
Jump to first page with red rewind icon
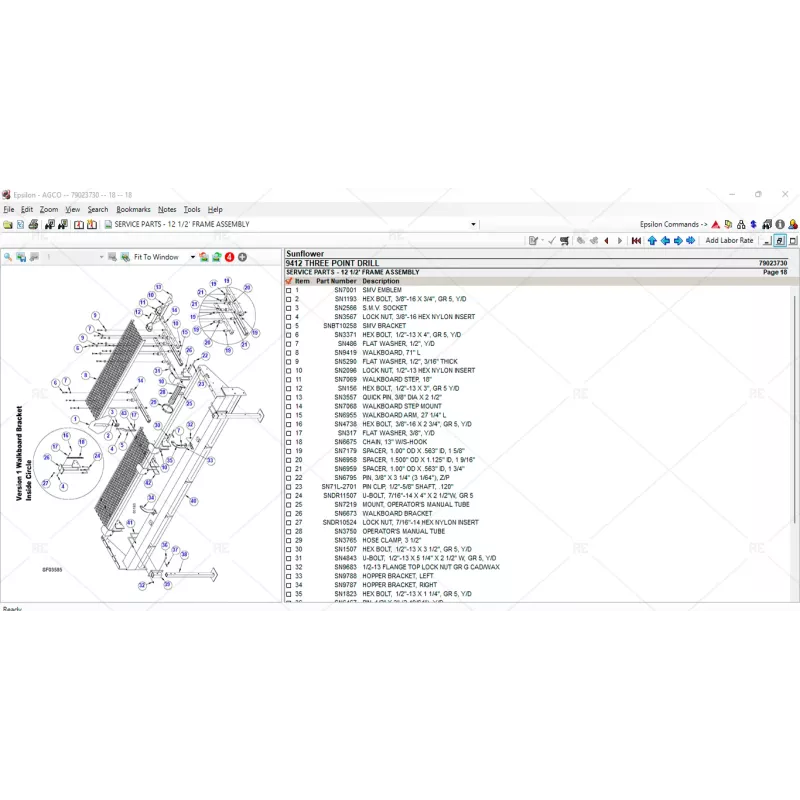point(636,241)
